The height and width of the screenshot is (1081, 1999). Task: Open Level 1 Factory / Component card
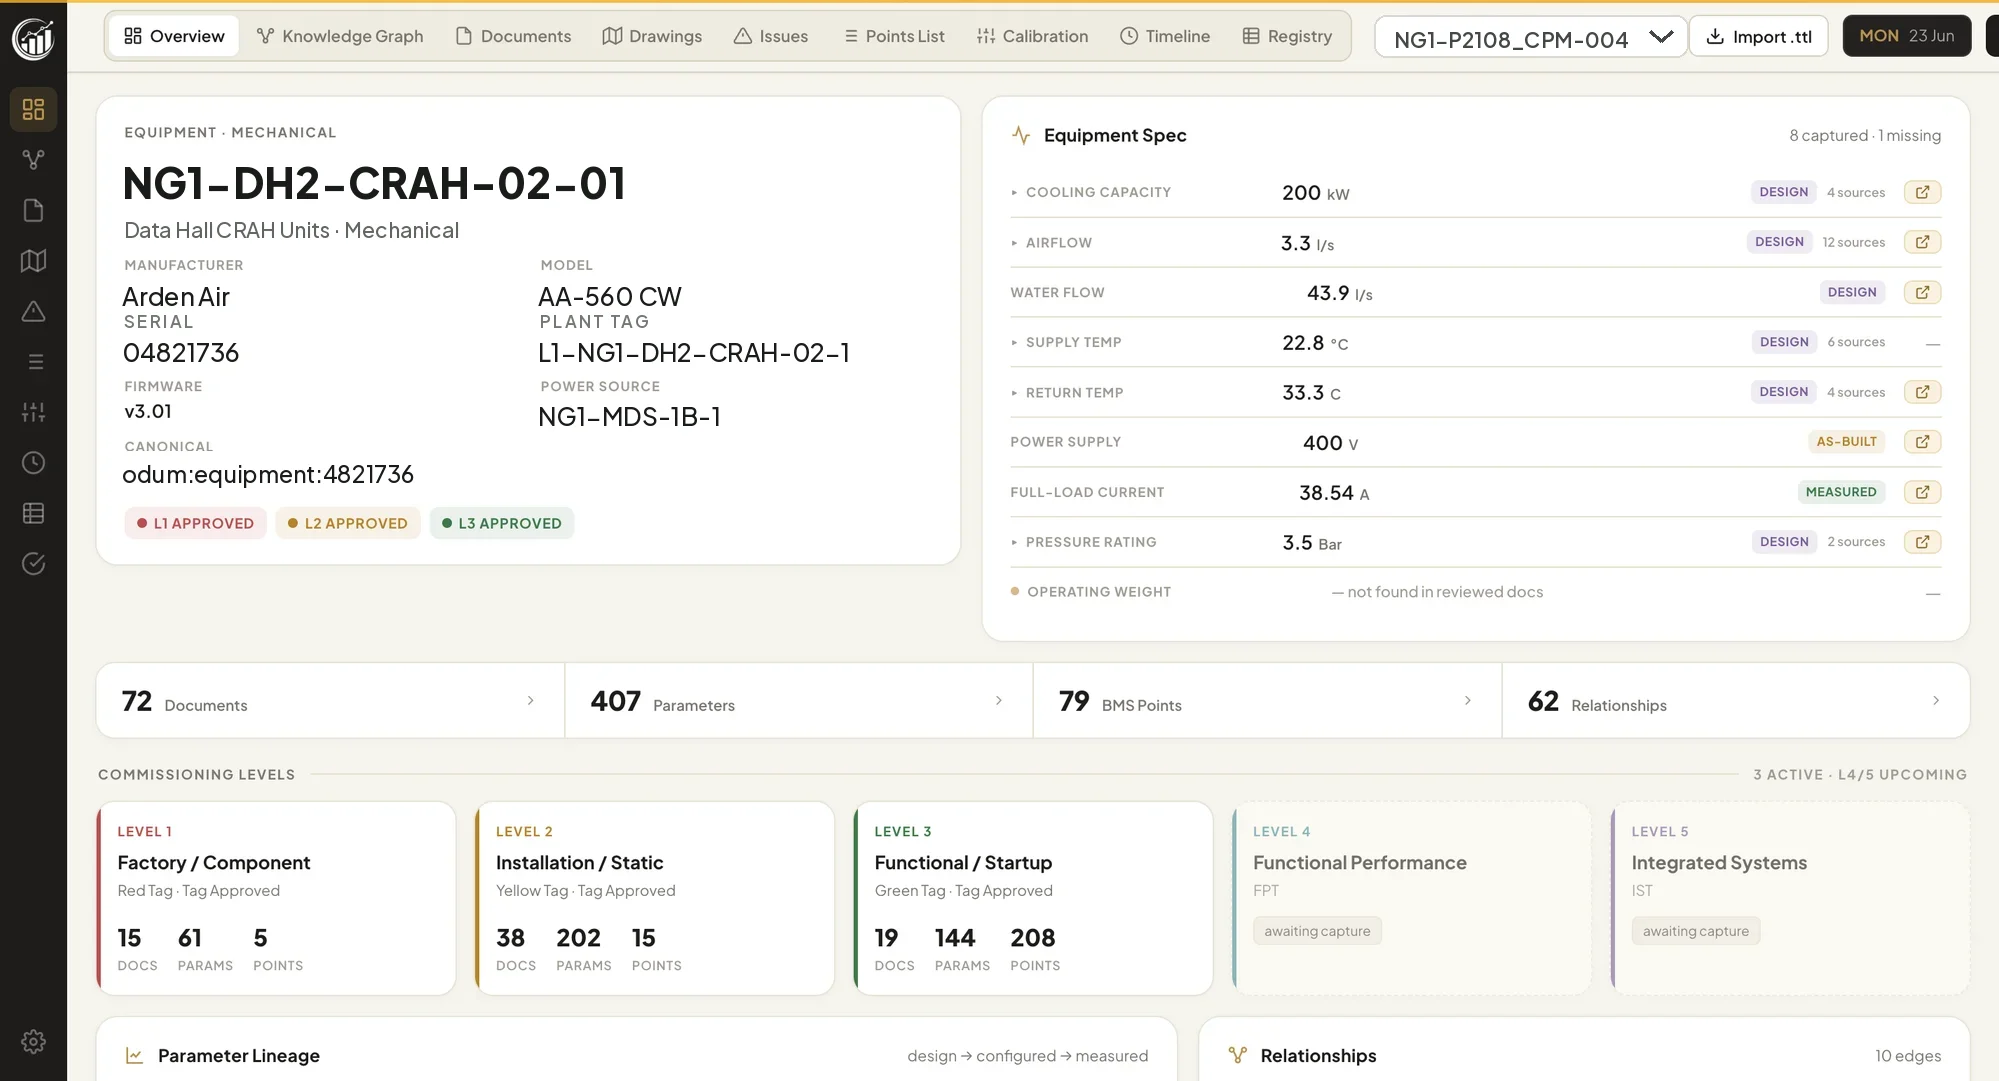pyautogui.click(x=276, y=898)
